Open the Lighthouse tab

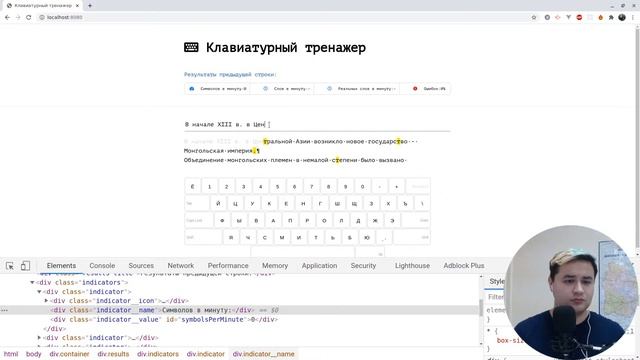point(412,266)
